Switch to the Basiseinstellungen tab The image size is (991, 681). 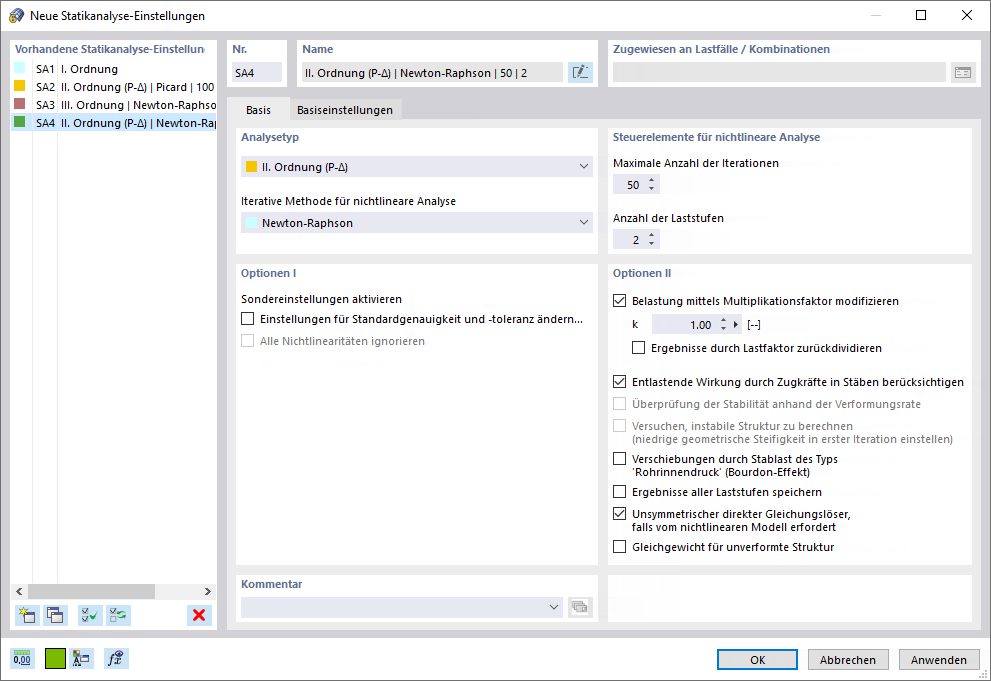345,110
